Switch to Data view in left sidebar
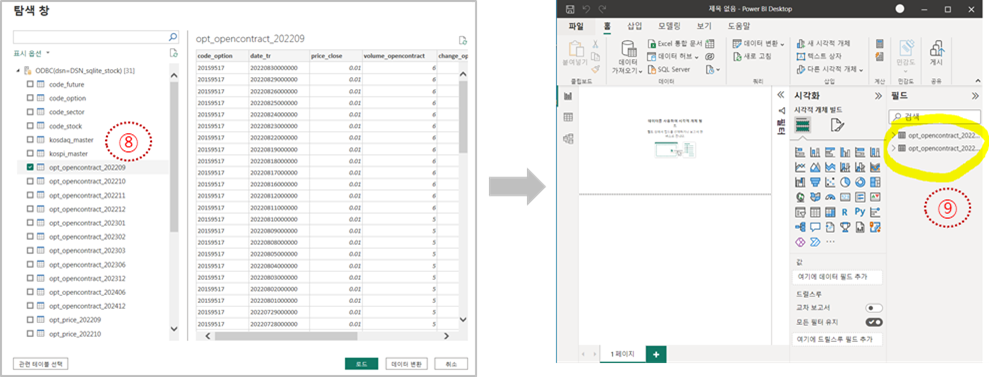The width and height of the screenshot is (989, 377). pos(568,117)
